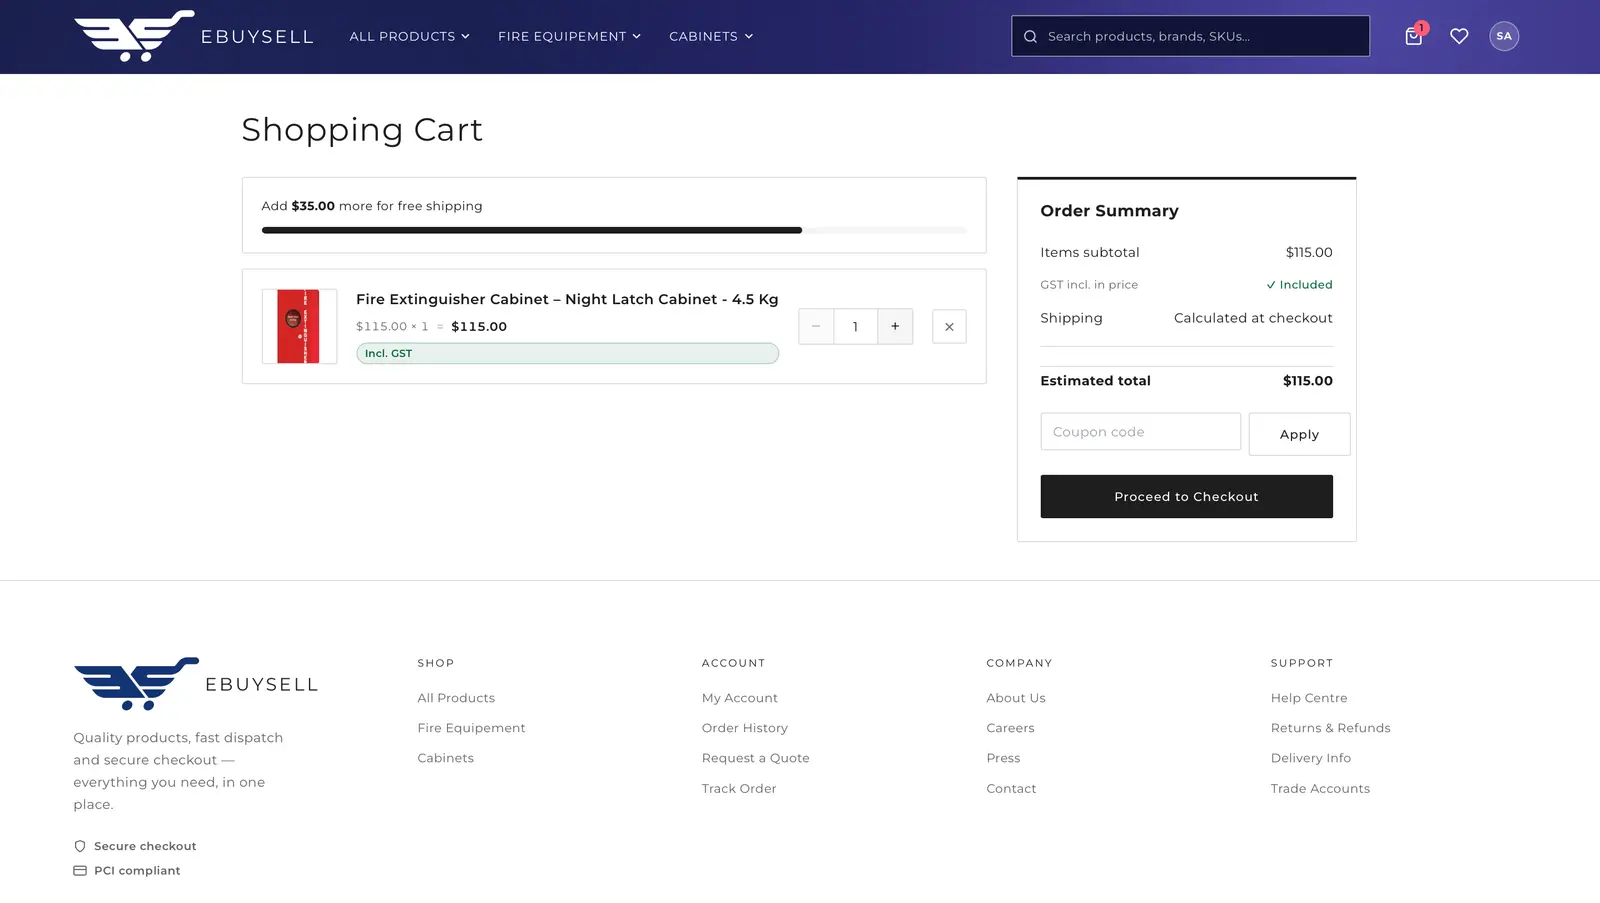Open the Help Centre link
The width and height of the screenshot is (1600, 903).
1308,698
